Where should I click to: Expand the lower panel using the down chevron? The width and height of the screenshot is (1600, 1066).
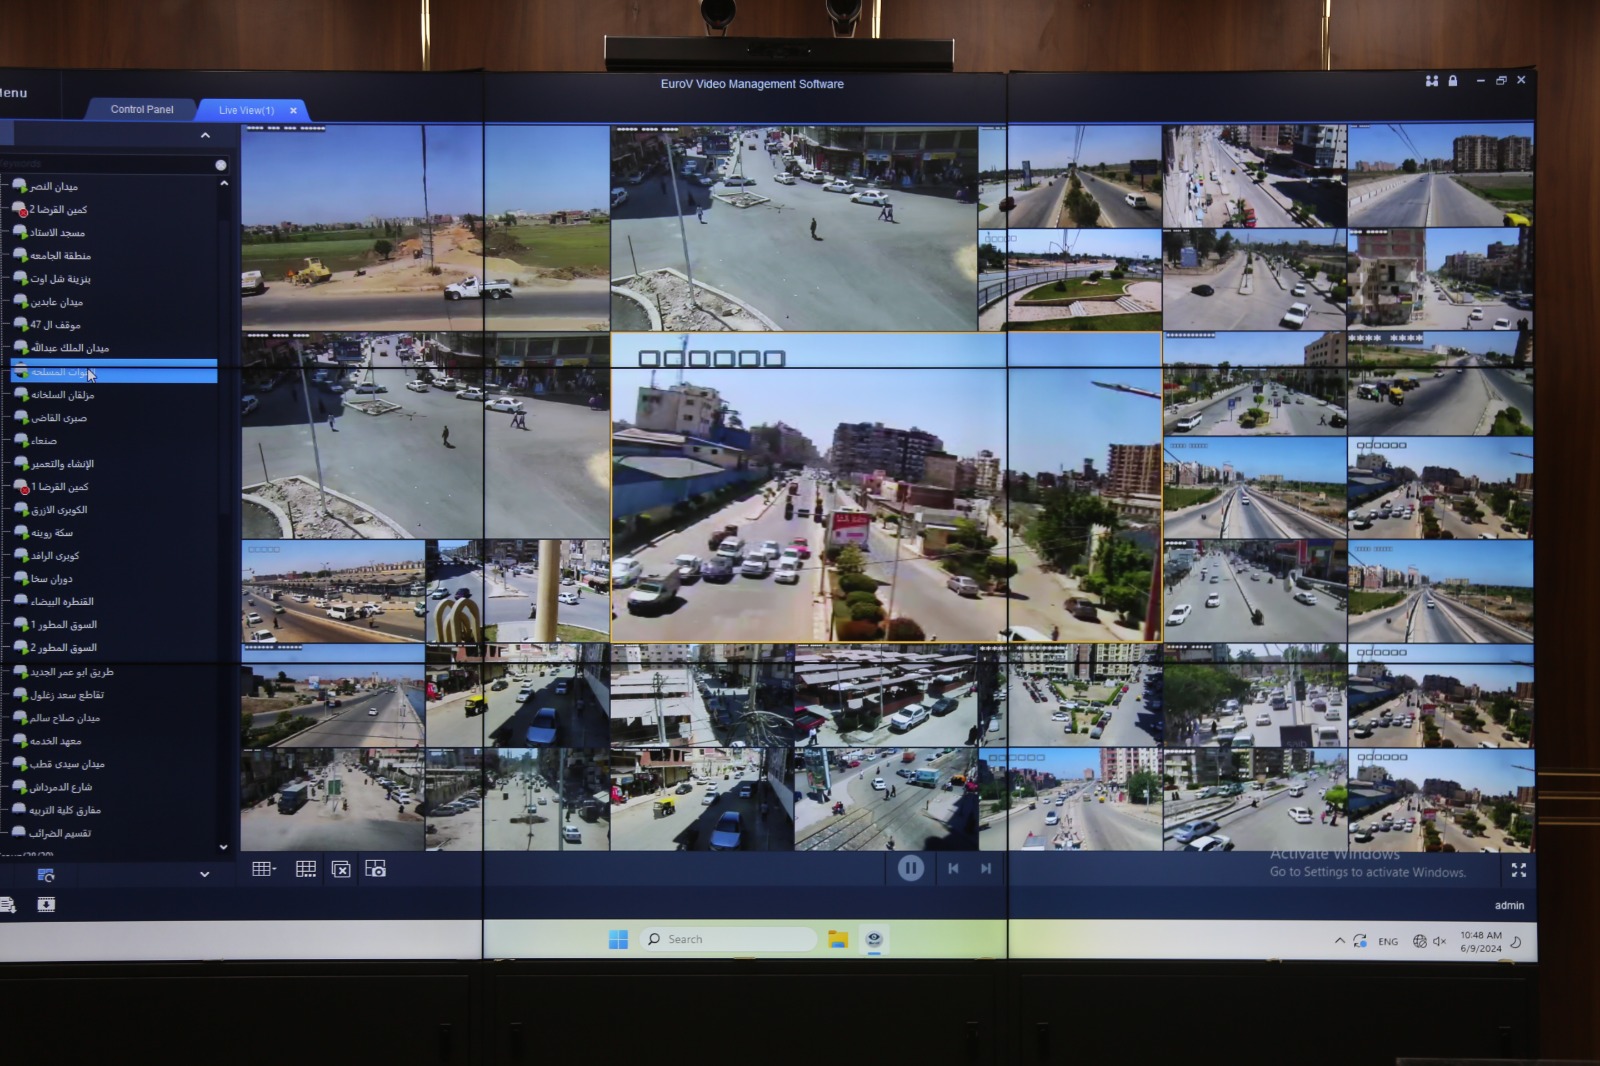[x=204, y=874]
